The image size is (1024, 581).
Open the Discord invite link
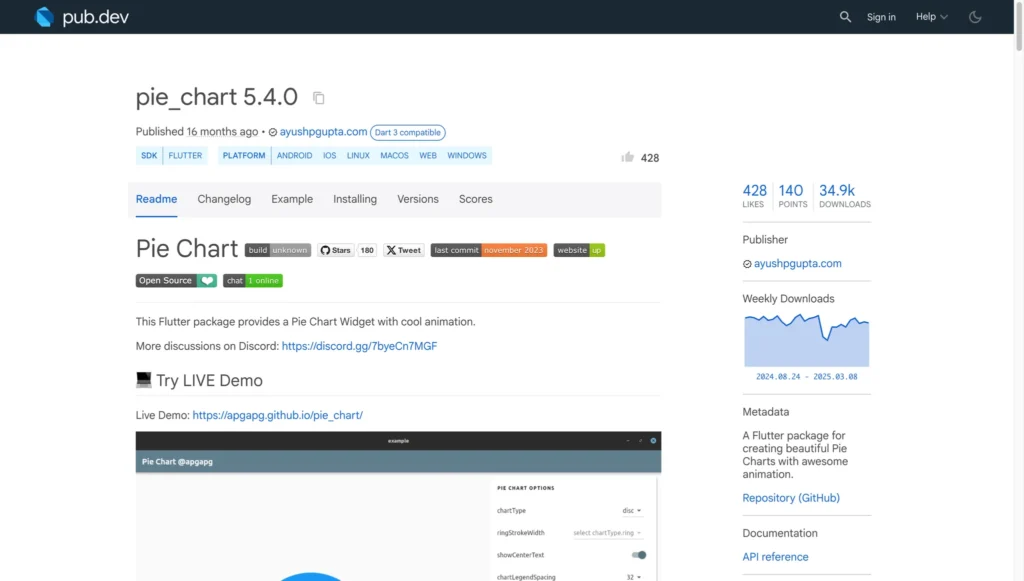[x=359, y=346]
